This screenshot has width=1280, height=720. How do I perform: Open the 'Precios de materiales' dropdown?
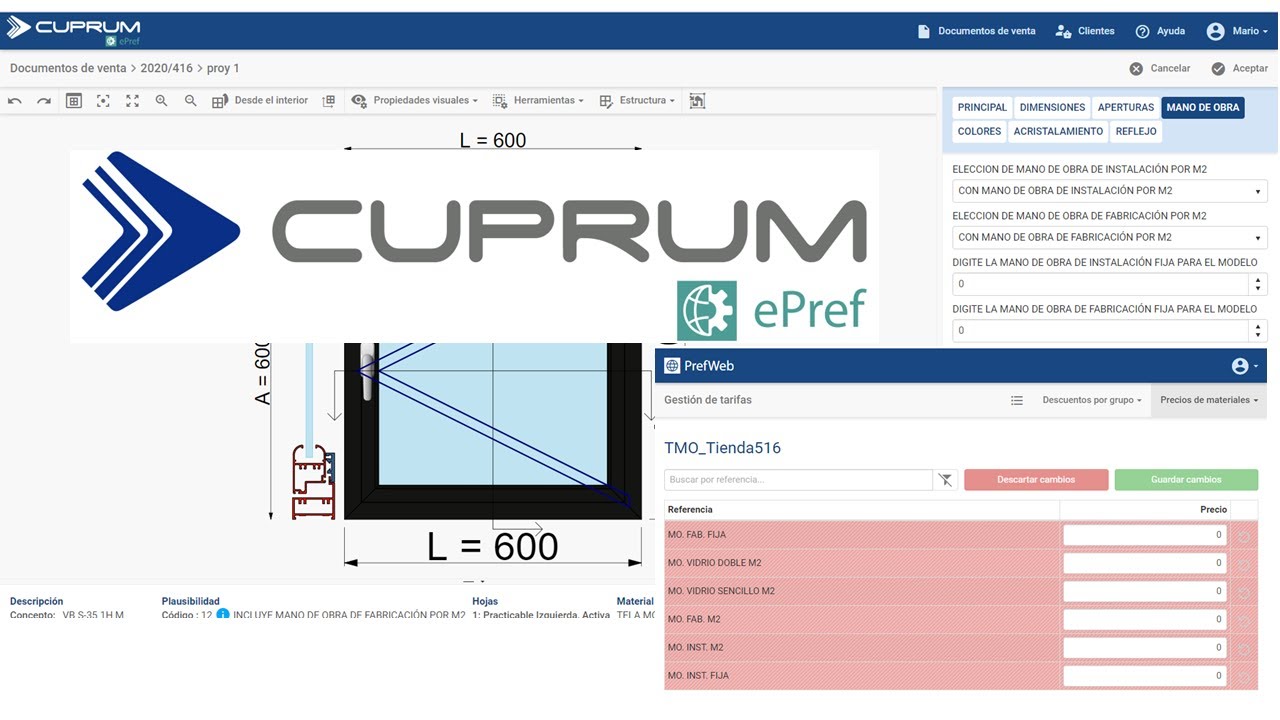[x=1209, y=400]
